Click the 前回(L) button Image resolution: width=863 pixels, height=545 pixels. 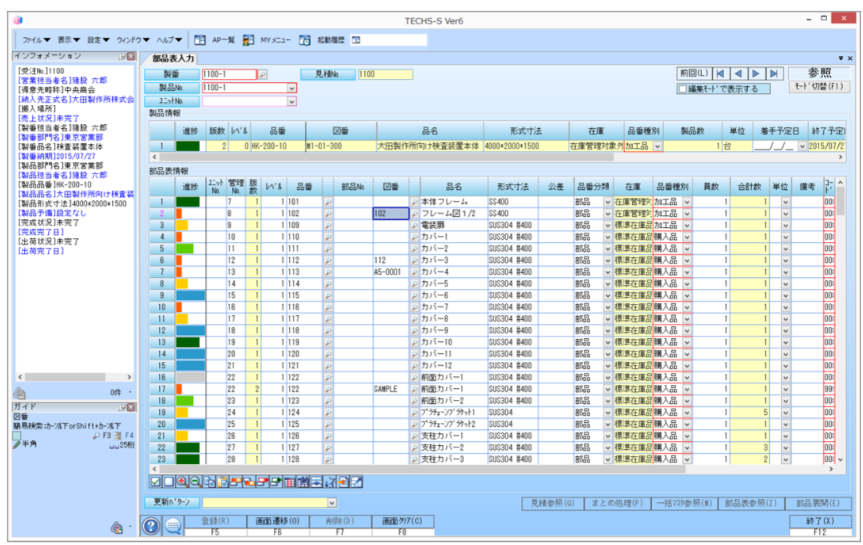coord(693,74)
